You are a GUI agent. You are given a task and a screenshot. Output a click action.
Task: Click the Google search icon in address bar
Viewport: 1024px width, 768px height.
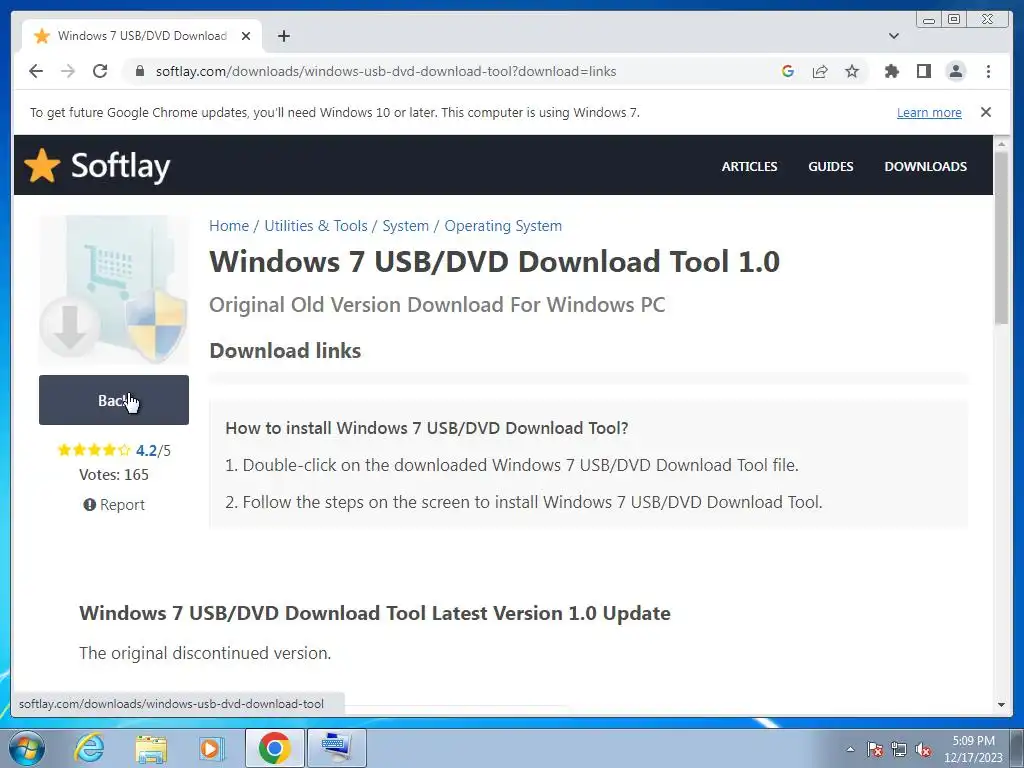788,71
